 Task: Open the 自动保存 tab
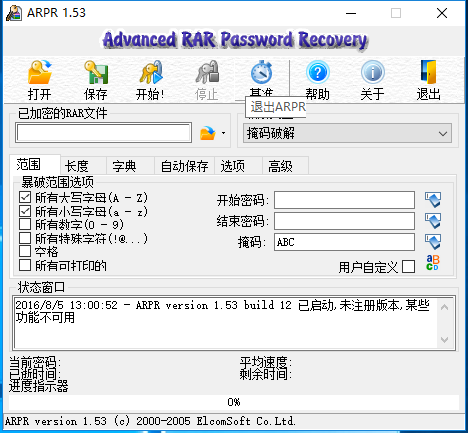click(x=185, y=166)
